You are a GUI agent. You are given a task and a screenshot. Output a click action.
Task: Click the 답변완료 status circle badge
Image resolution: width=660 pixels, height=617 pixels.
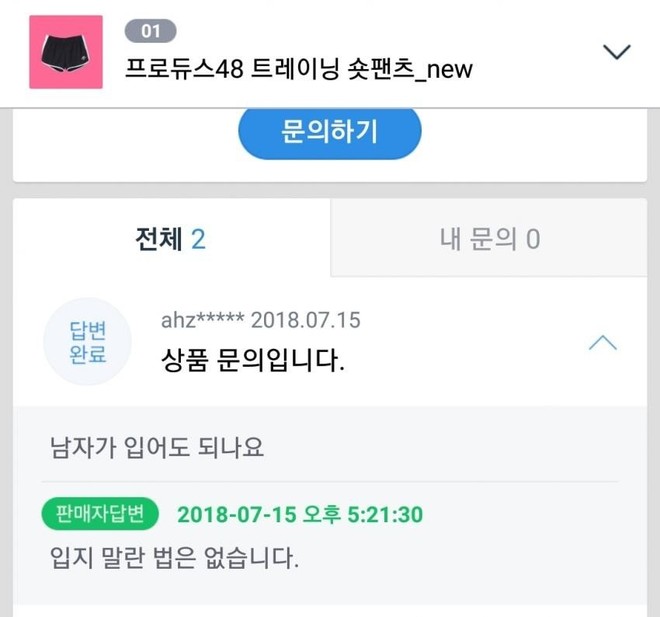tap(88, 342)
